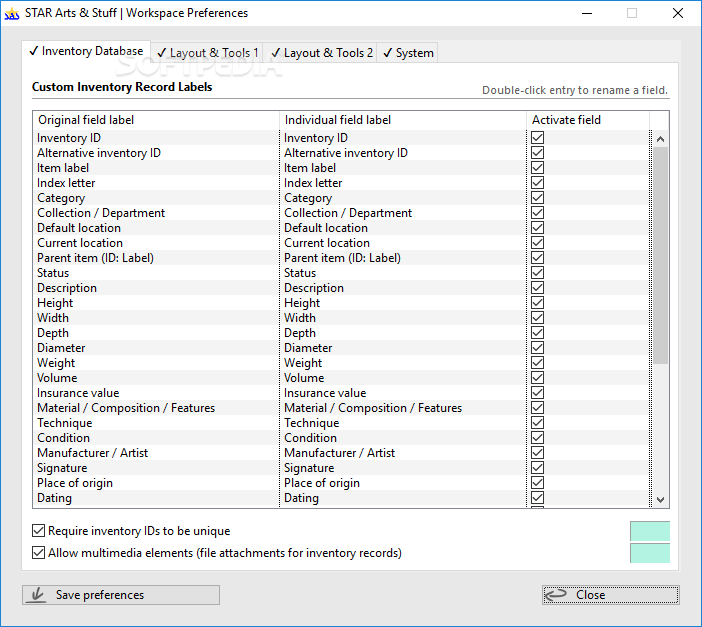Click the list scrollbar up arrow
The image size is (702, 627).
tap(660, 139)
